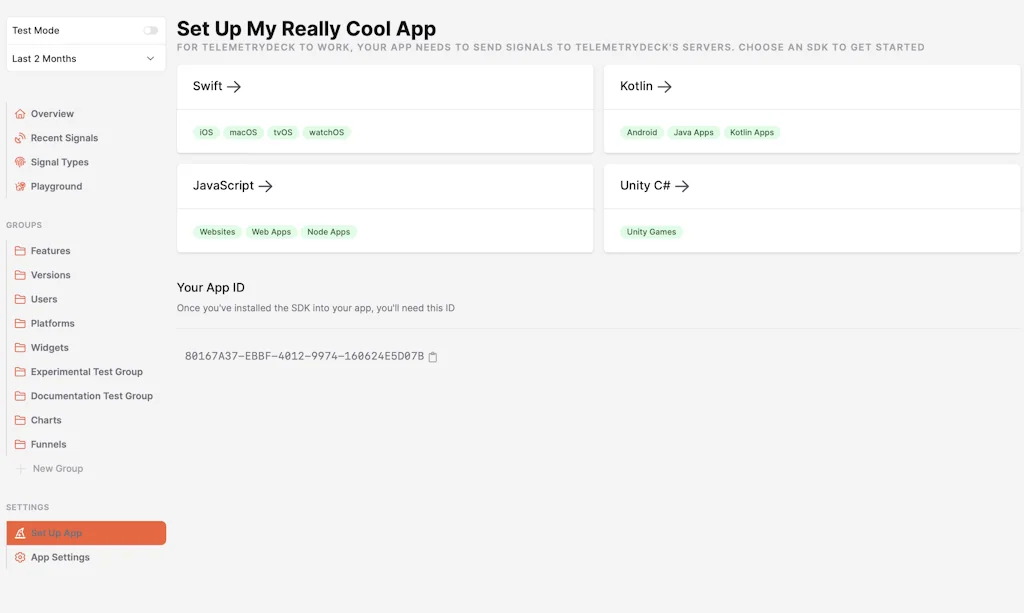Viewport: 1024px width, 613px height.
Task: Click the Your App ID heading
Action: (211, 288)
